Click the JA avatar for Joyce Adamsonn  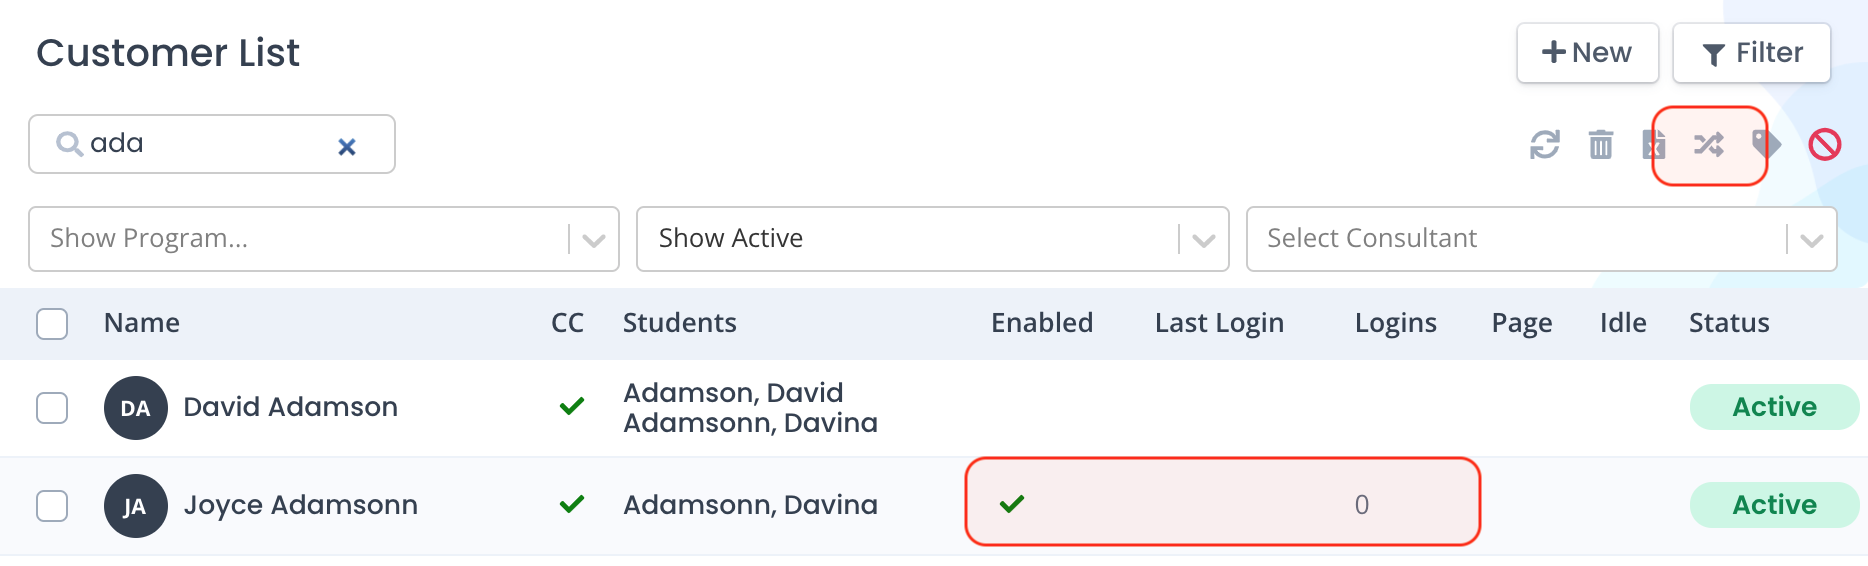tap(135, 506)
